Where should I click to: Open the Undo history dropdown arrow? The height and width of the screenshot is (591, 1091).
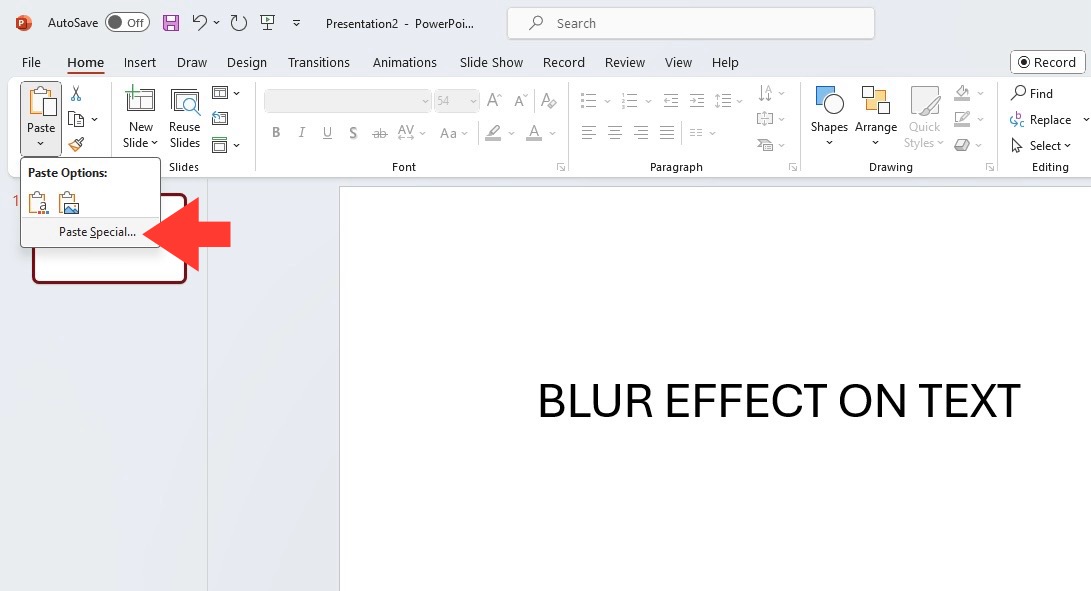click(216, 23)
